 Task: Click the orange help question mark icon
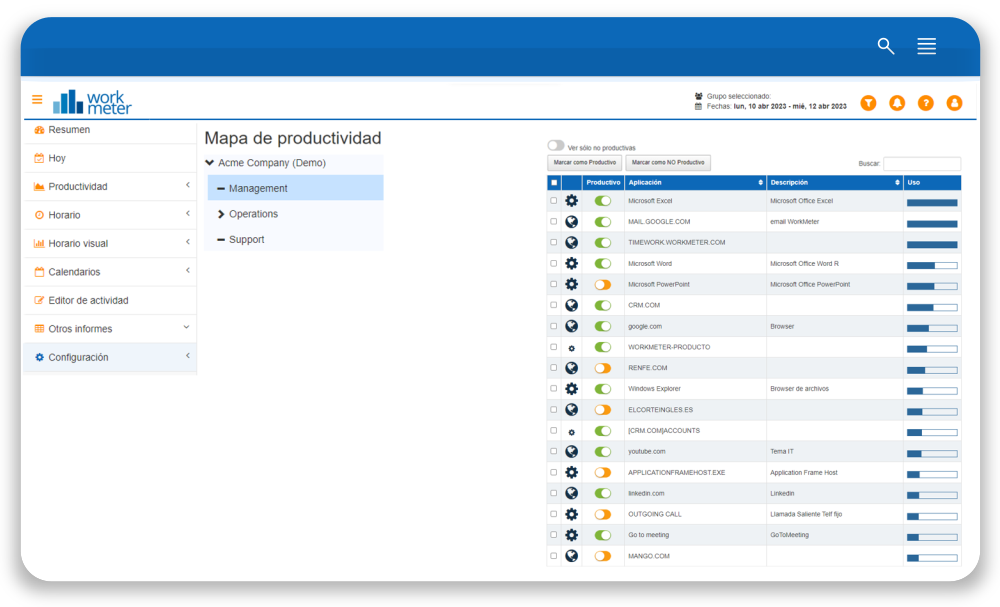pyautogui.click(x=926, y=103)
